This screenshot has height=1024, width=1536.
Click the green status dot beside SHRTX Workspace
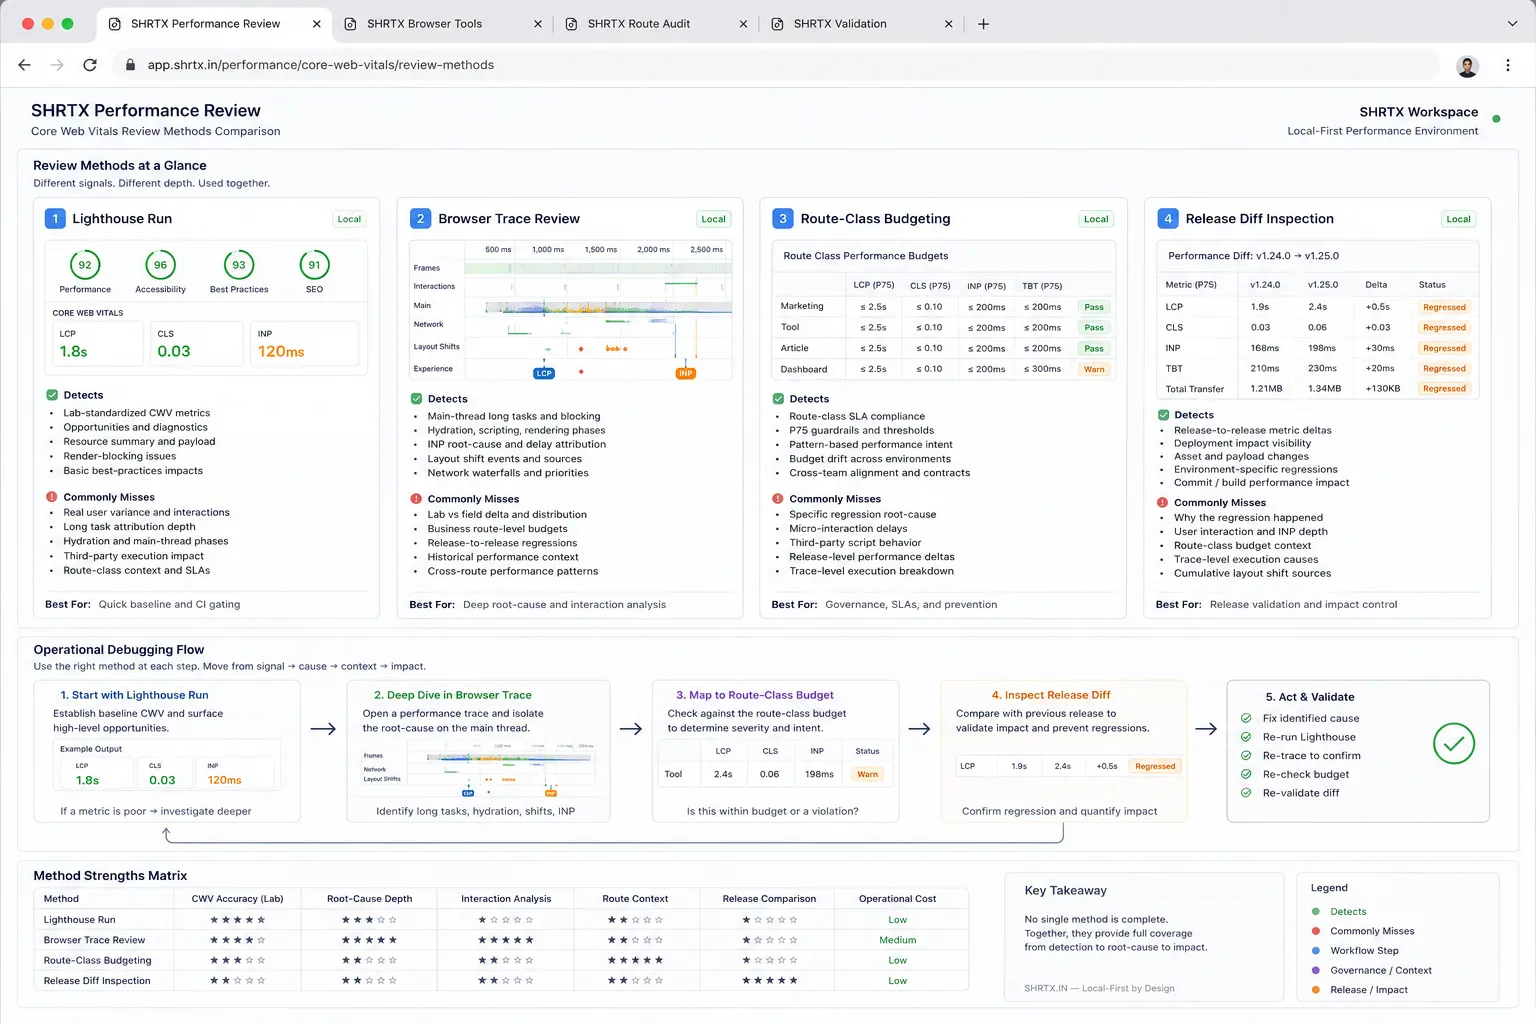1496,119
